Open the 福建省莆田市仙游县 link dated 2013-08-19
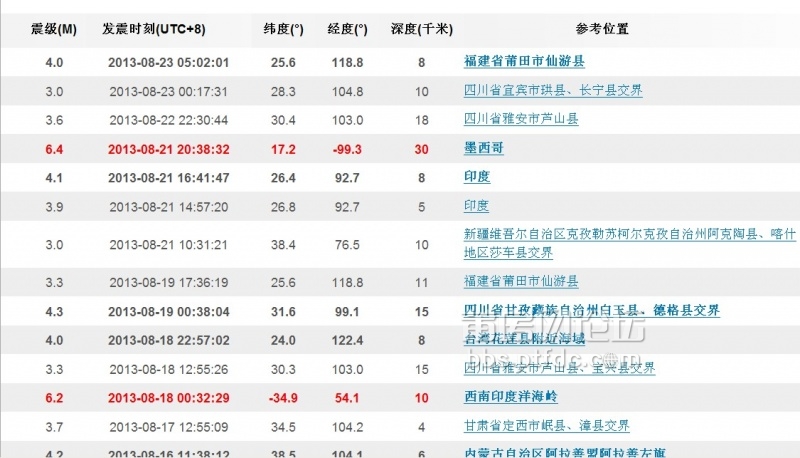The width and height of the screenshot is (800, 458). point(521,281)
